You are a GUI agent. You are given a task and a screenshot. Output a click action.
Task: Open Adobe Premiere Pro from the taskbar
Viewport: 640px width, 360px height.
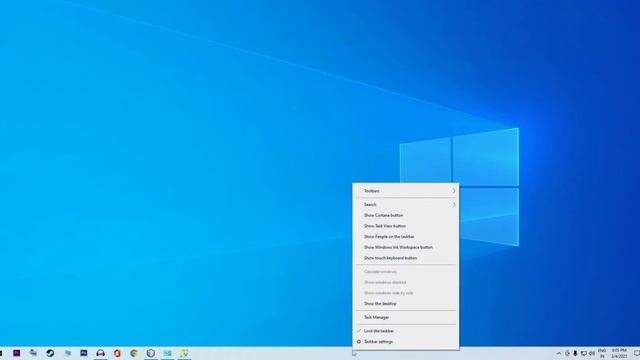coord(17,353)
